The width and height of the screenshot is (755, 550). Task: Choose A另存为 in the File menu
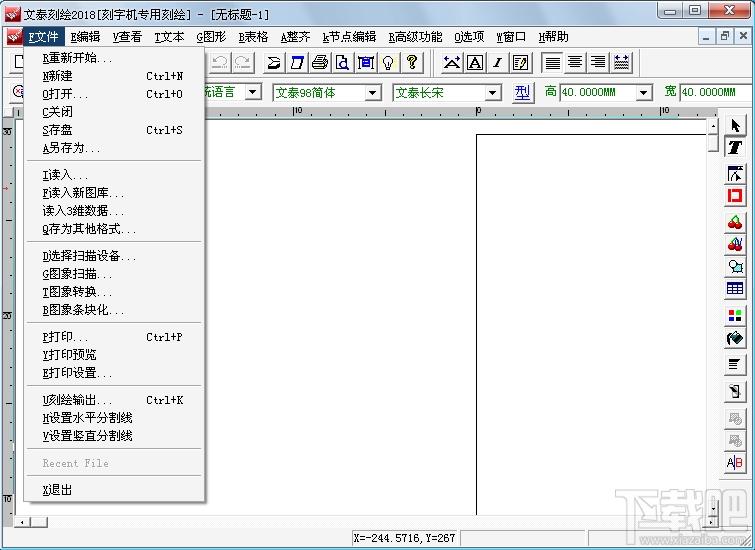pyautogui.click(x=115, y=148)
